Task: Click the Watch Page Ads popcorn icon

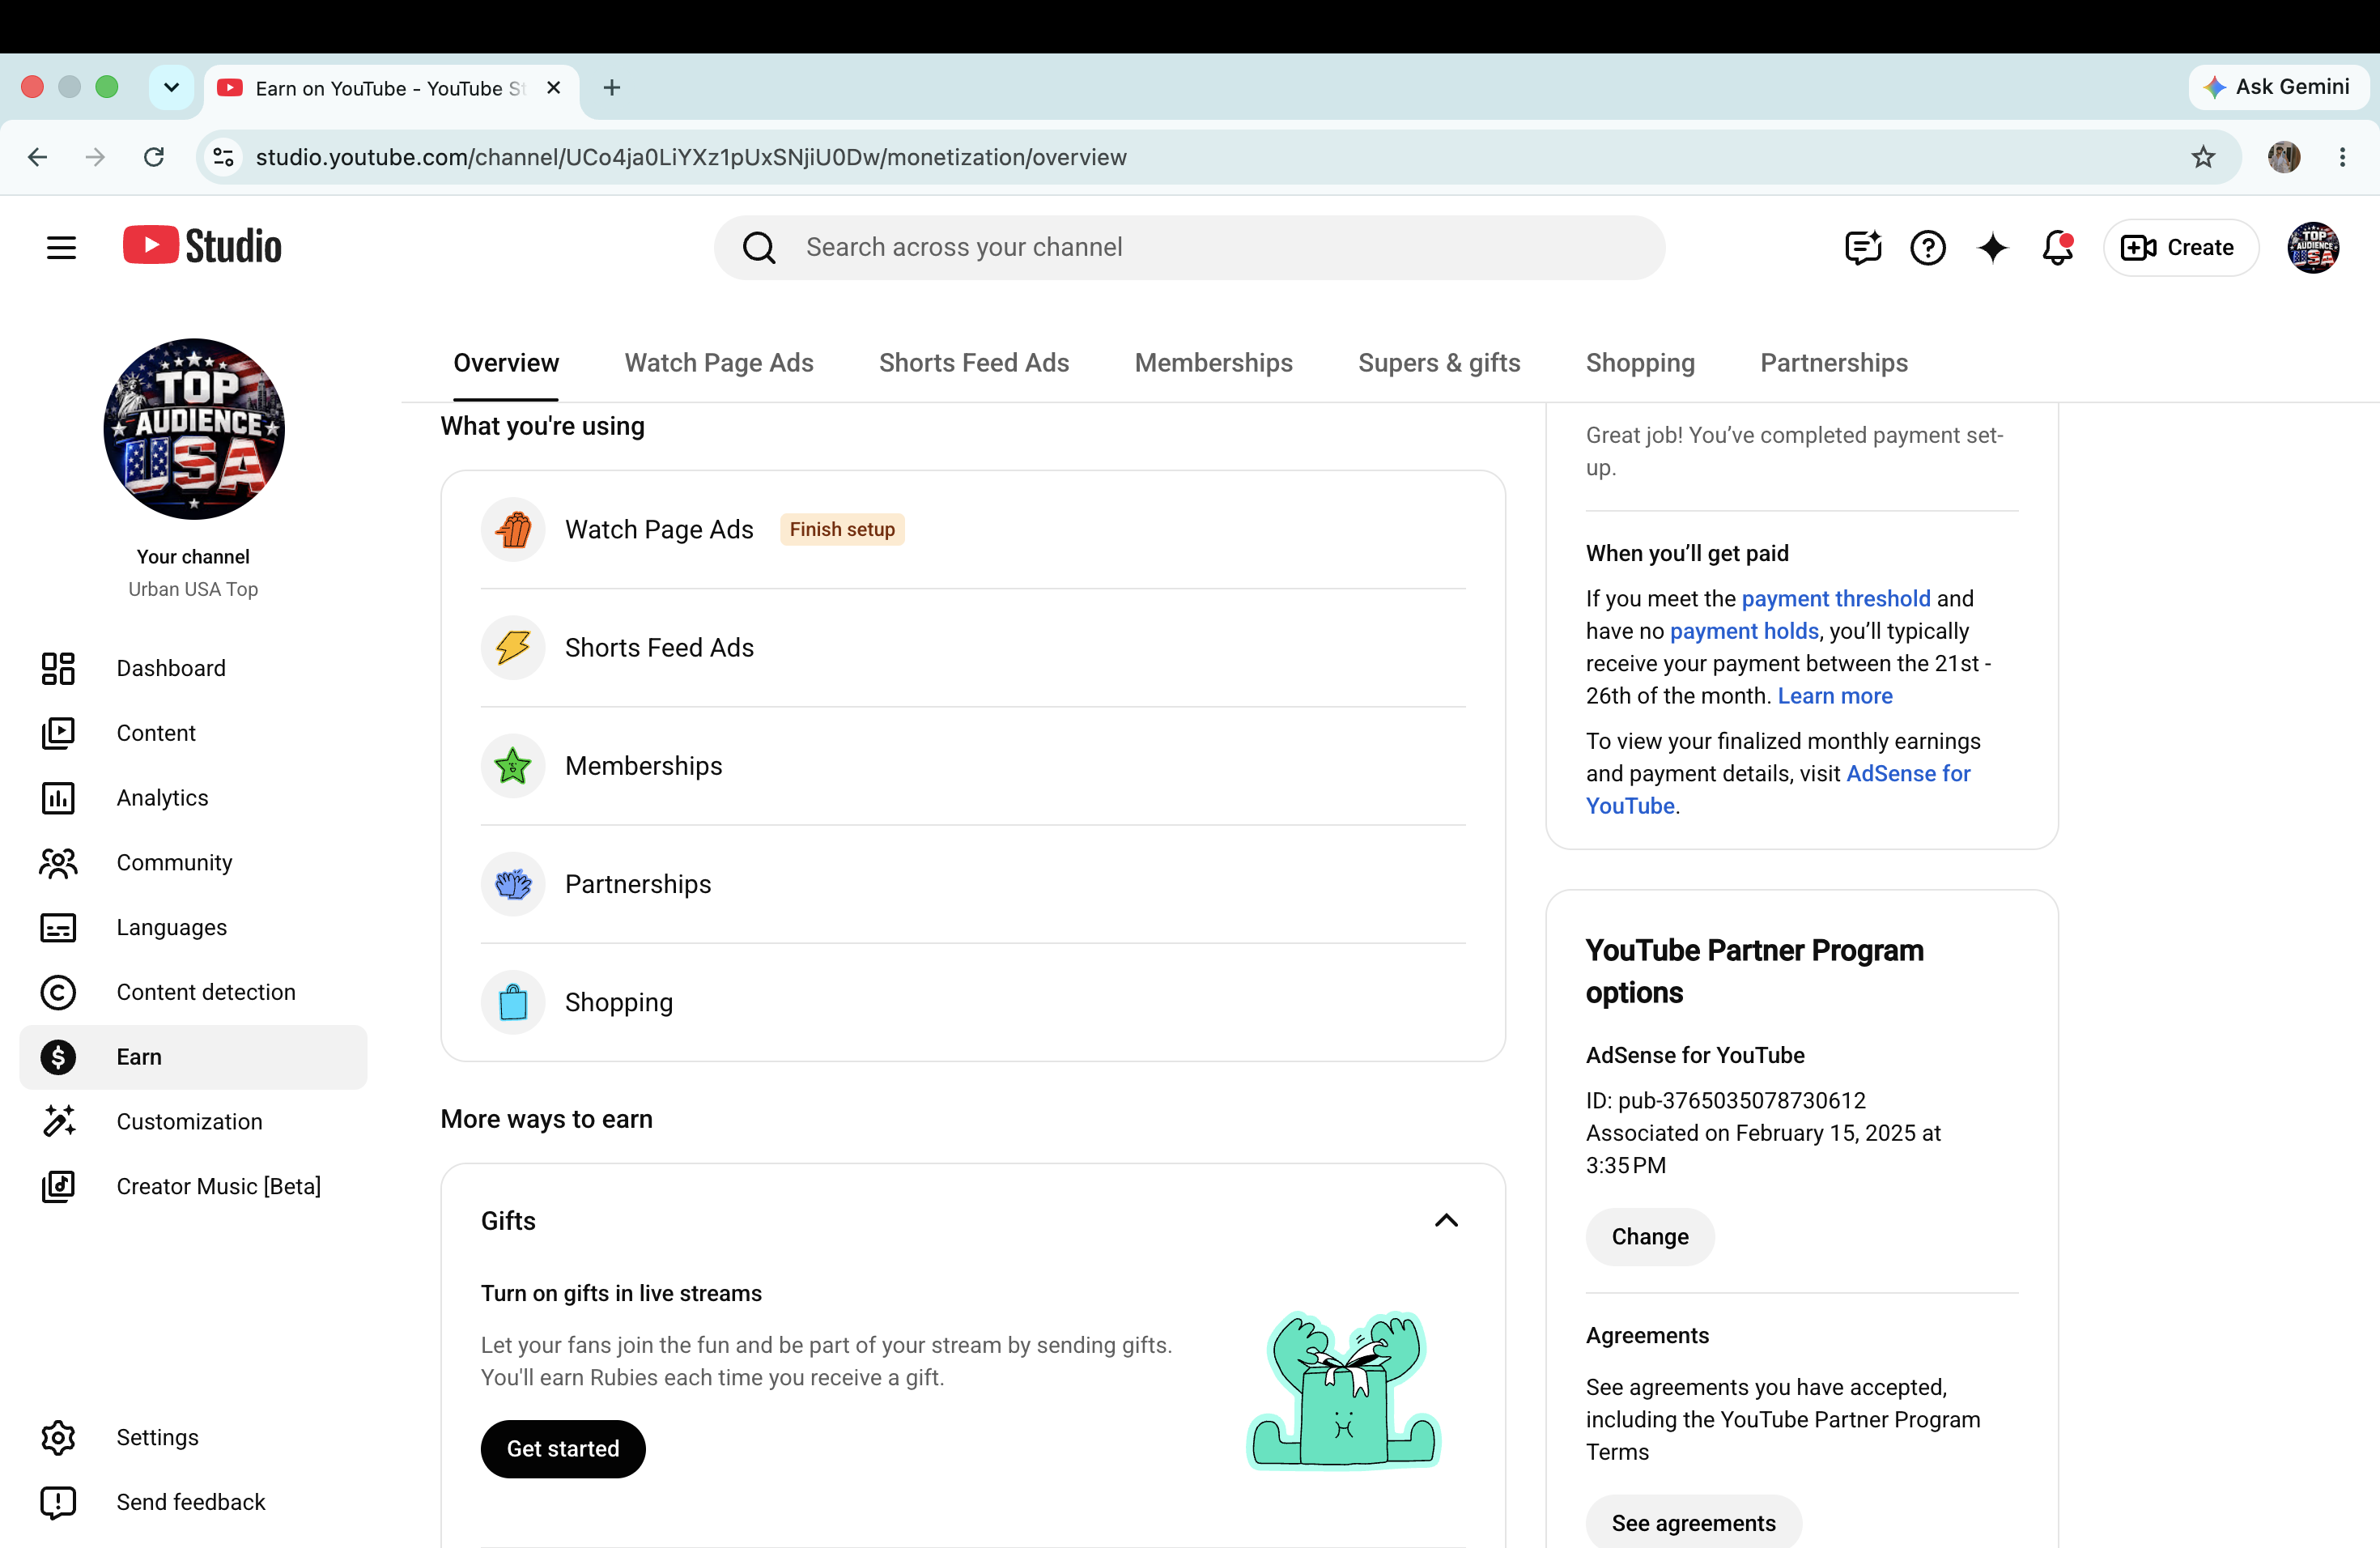Action: [513, 529]
